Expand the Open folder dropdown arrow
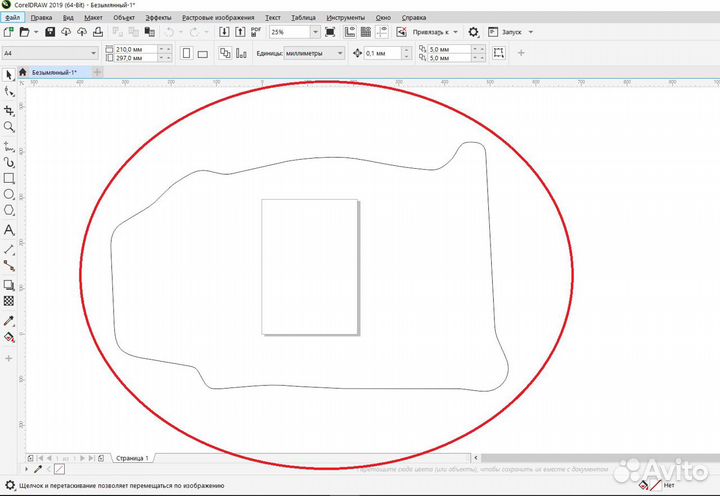 click(x=36, y=32)
